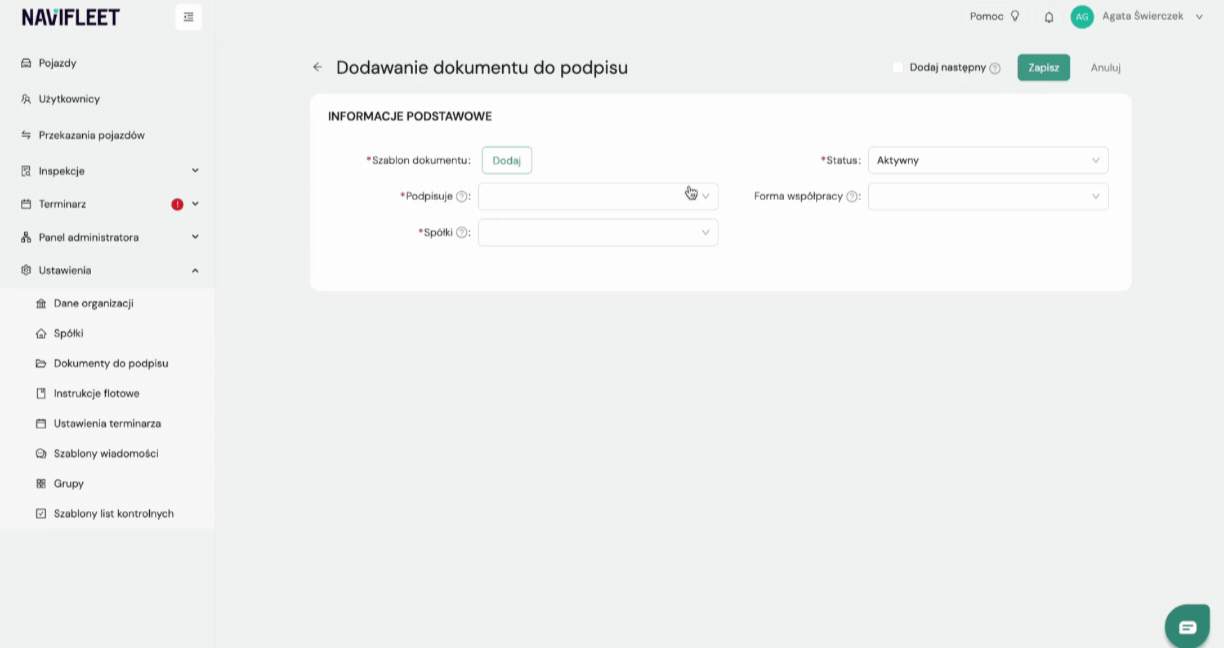The image size is (1224, 648).
Task: Click the Szablony wiadomości chat icon
Action: [x=41, y=453]
